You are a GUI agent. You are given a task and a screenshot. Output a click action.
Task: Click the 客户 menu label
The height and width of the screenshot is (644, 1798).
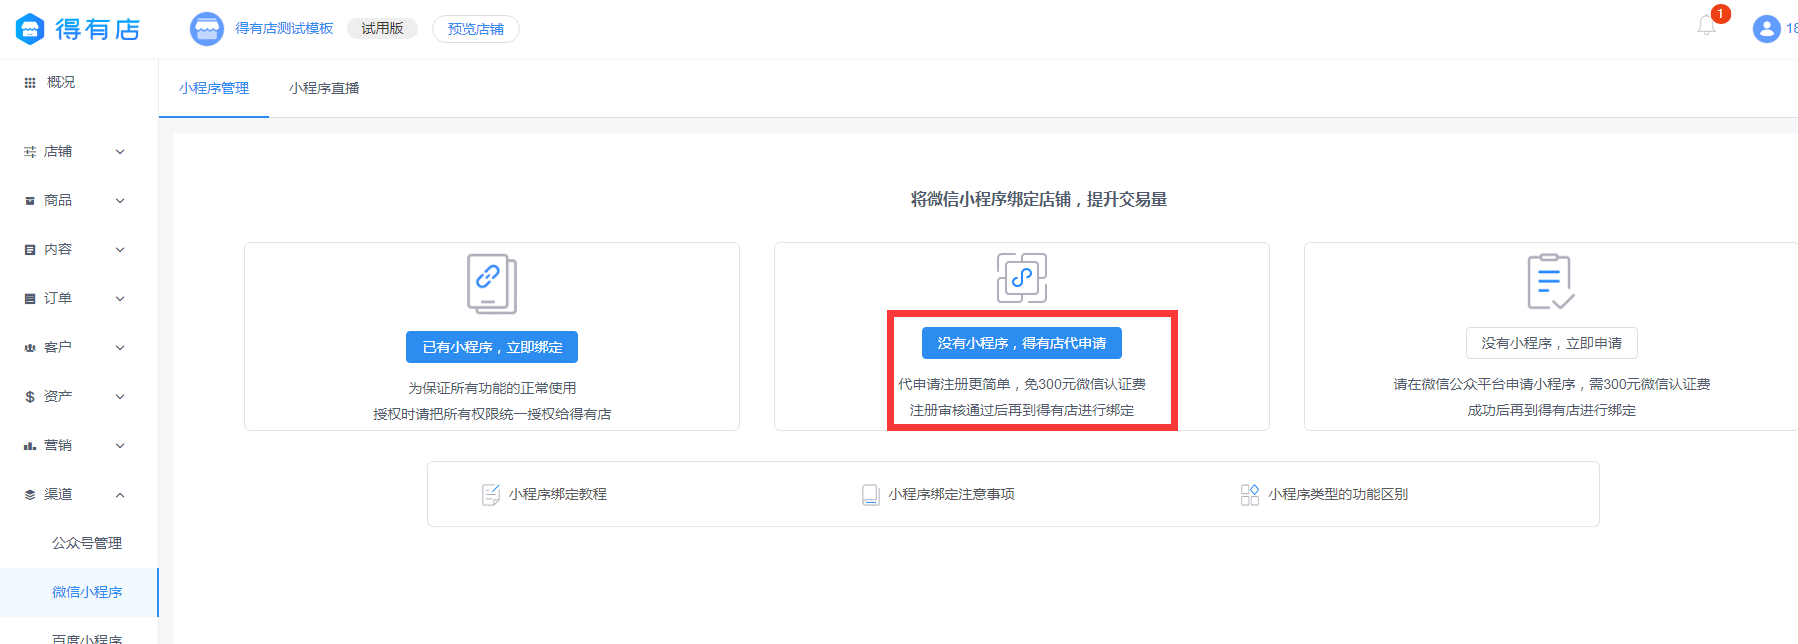[58, 348]
